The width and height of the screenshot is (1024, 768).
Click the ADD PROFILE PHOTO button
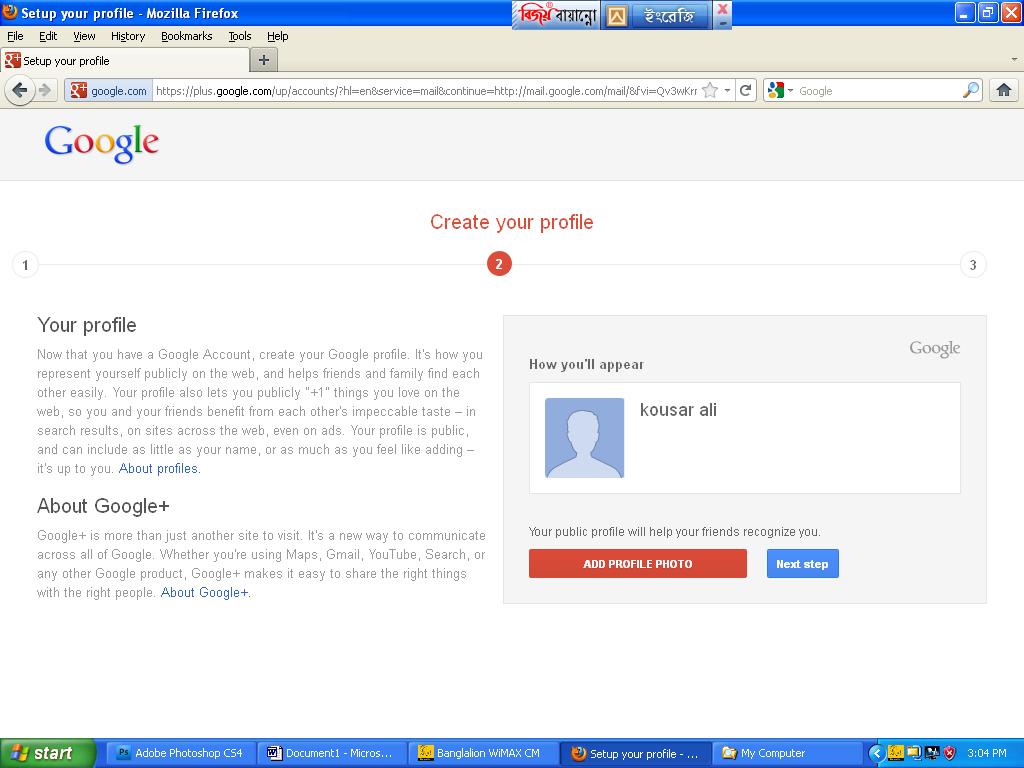[x=637, y=564]
